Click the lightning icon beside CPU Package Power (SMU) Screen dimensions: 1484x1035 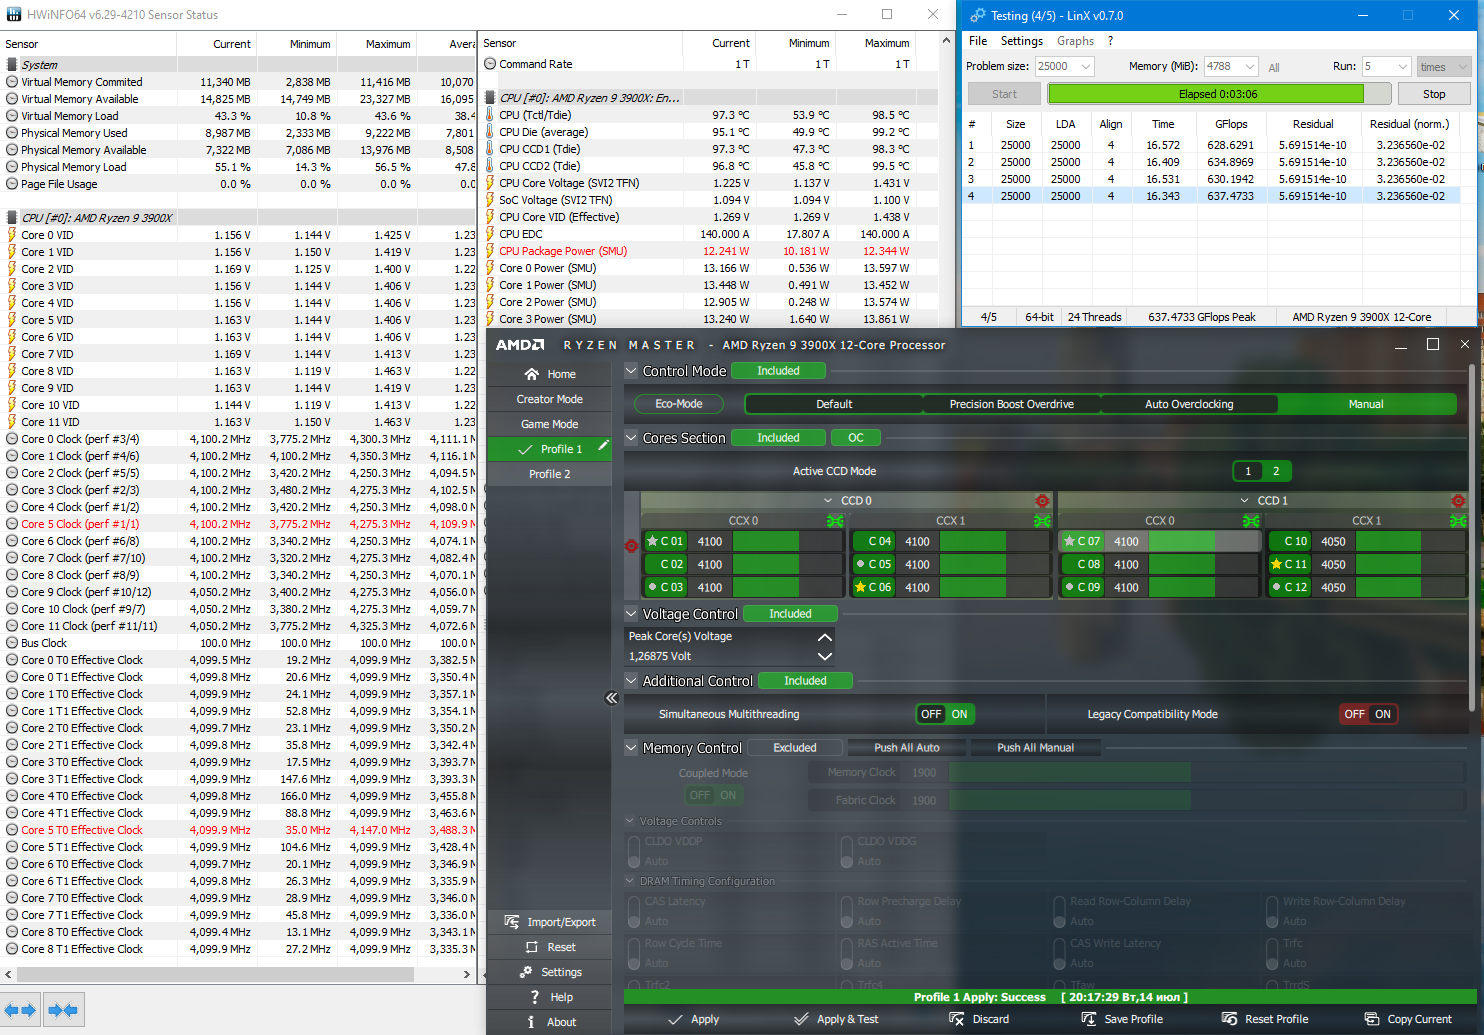click(x=490, y=251)
